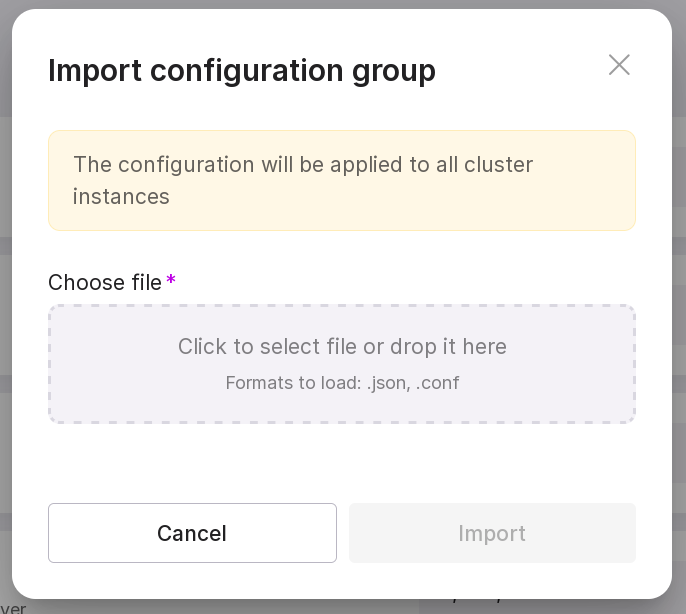Click the "Choose file" field label

coord(105,283)
